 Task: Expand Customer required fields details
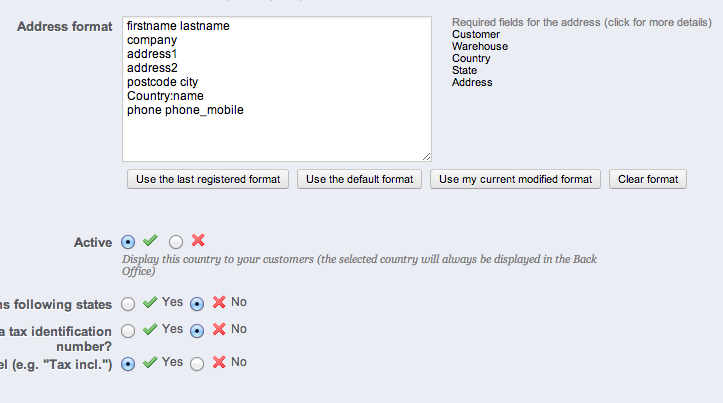pyautogui.click(x=476, y=34)
